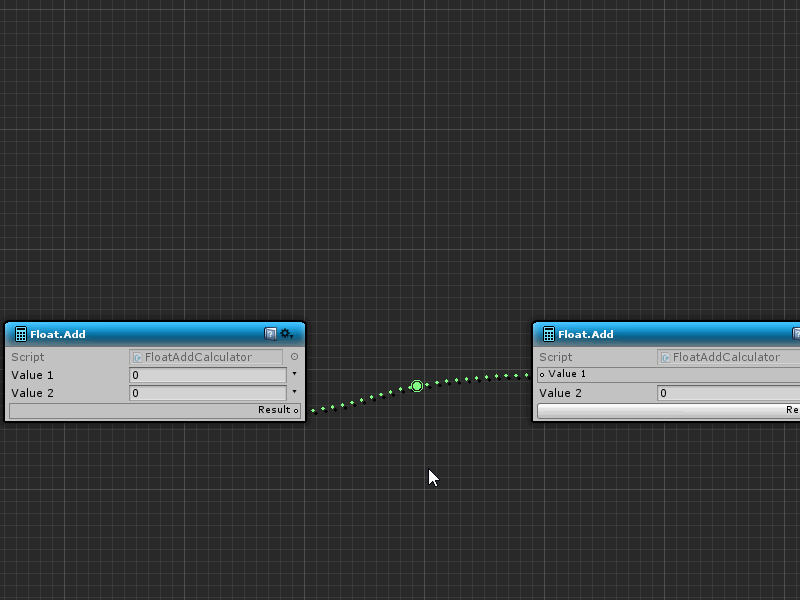Select the green midpoint dot on the connection line
The image size is (800, 600).
(x=417, y=386)
